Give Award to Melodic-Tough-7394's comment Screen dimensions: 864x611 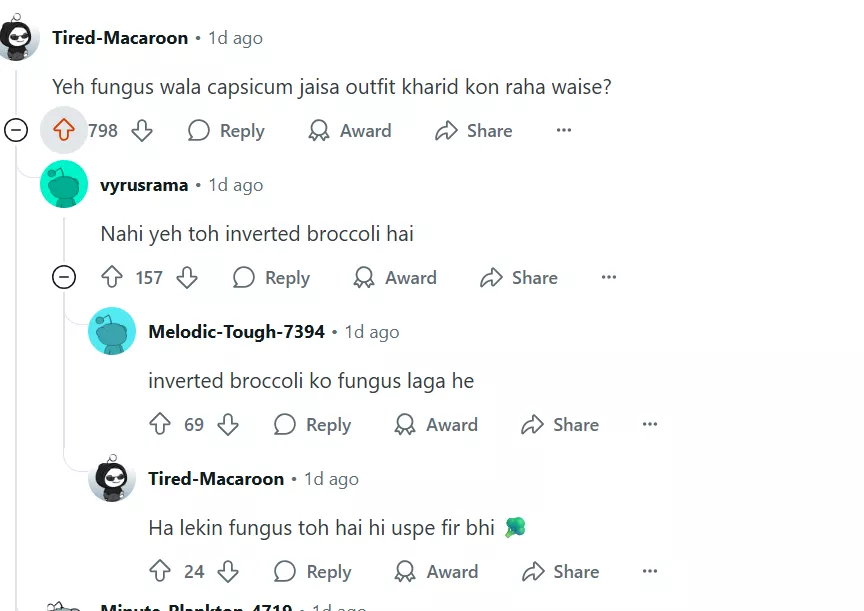tap(436, 425)
